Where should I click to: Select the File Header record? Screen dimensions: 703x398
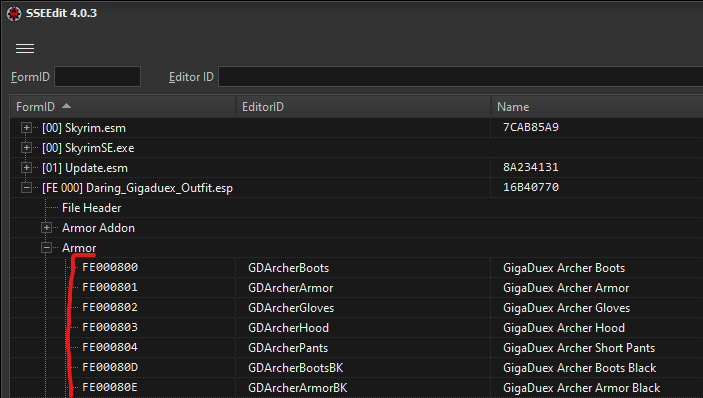[91, 208]
